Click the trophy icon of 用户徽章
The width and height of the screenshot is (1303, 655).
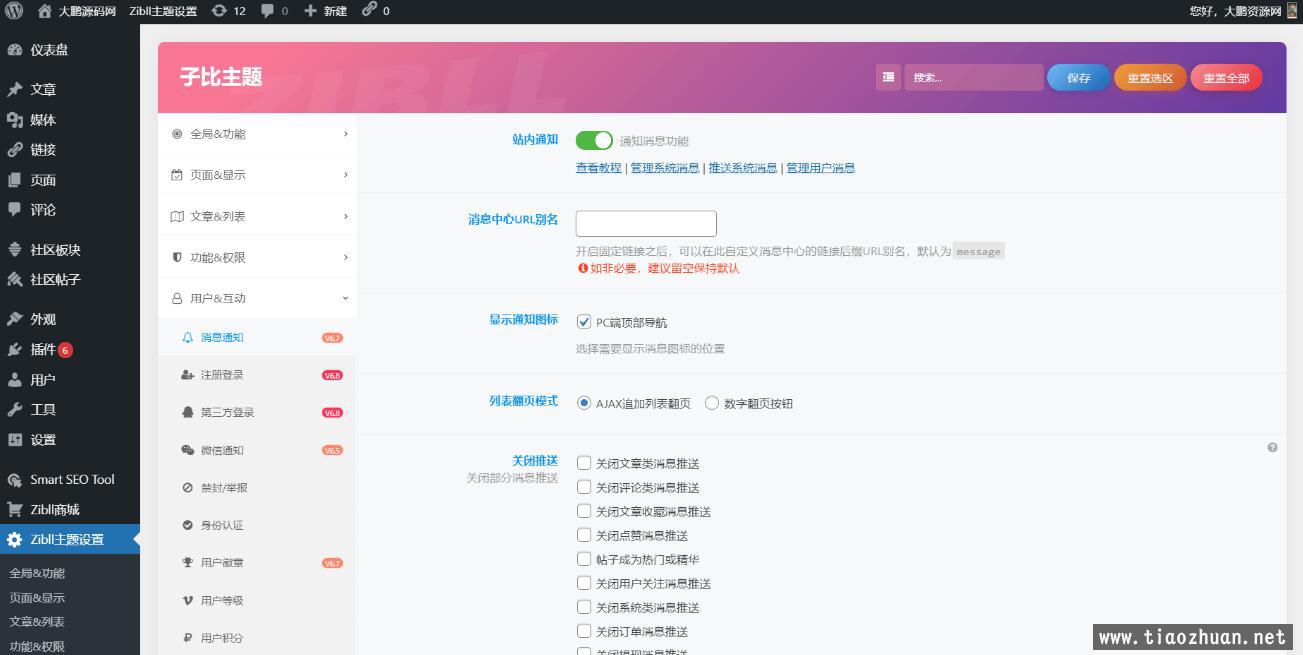187,562
